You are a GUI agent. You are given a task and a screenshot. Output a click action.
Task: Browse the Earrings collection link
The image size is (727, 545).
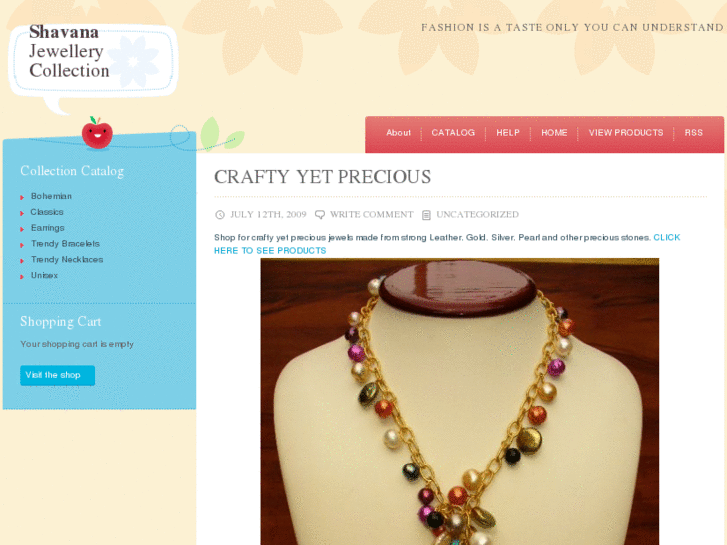47,228
